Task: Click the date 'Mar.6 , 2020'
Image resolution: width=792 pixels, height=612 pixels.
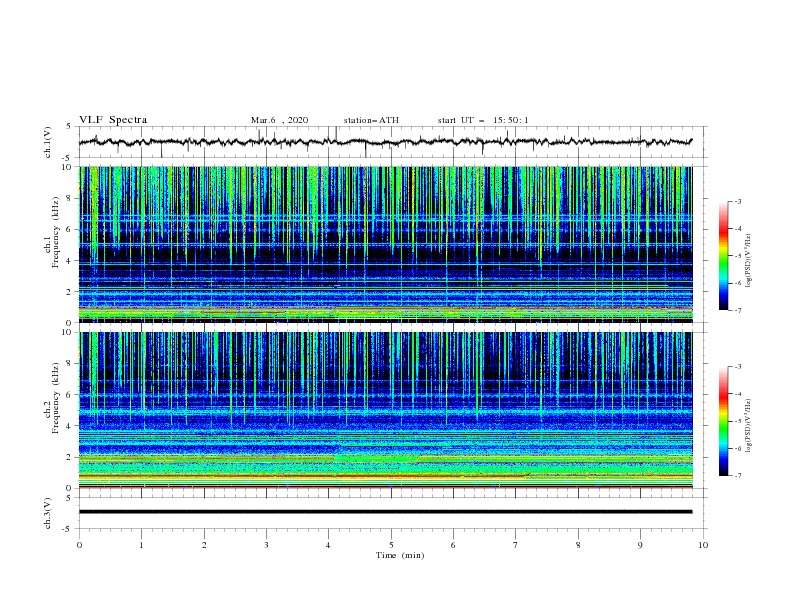Action: (x=279, y=120)
